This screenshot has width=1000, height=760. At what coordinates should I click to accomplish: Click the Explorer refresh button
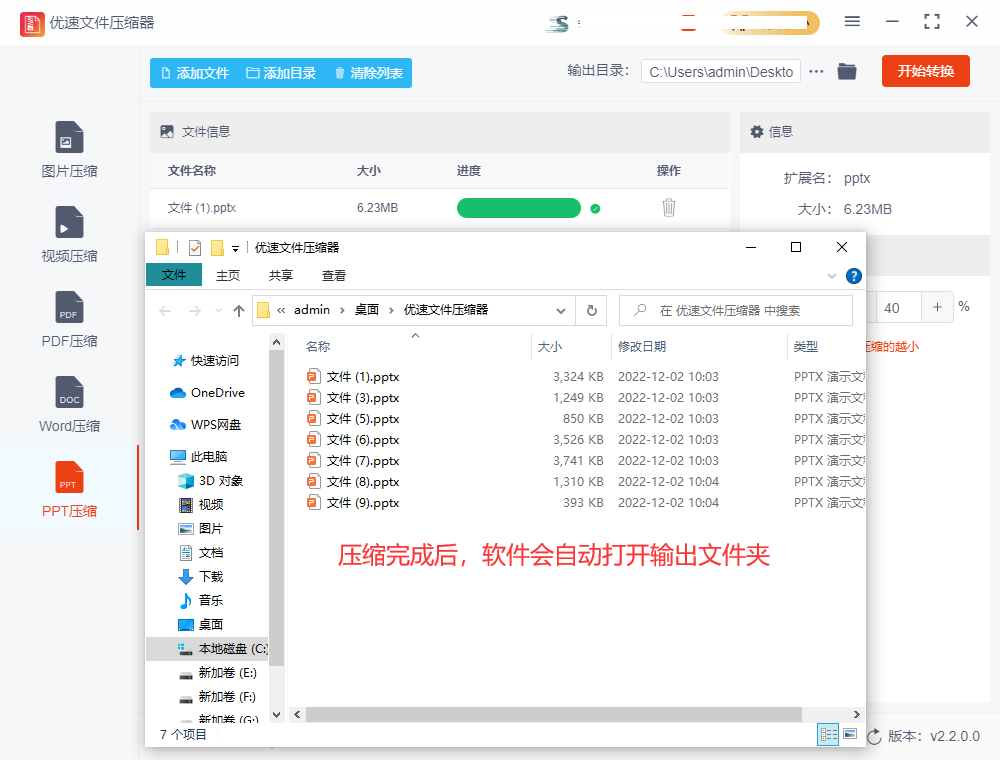point(591,311)
